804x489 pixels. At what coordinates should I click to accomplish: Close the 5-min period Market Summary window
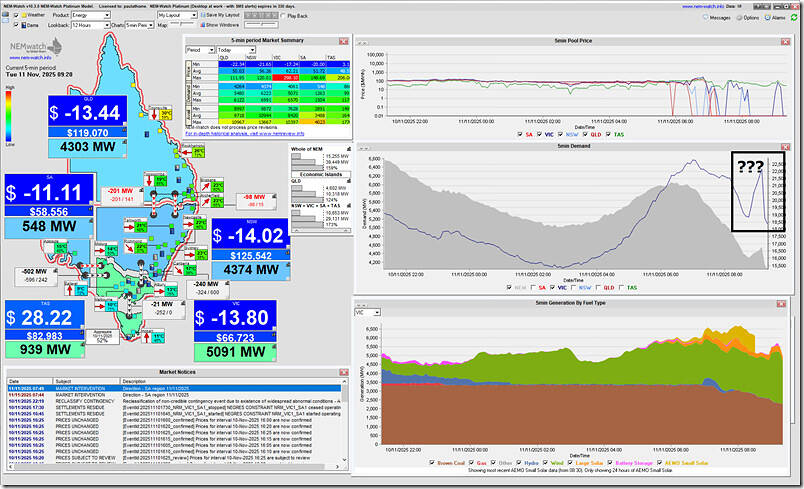(x=343, y=42)
